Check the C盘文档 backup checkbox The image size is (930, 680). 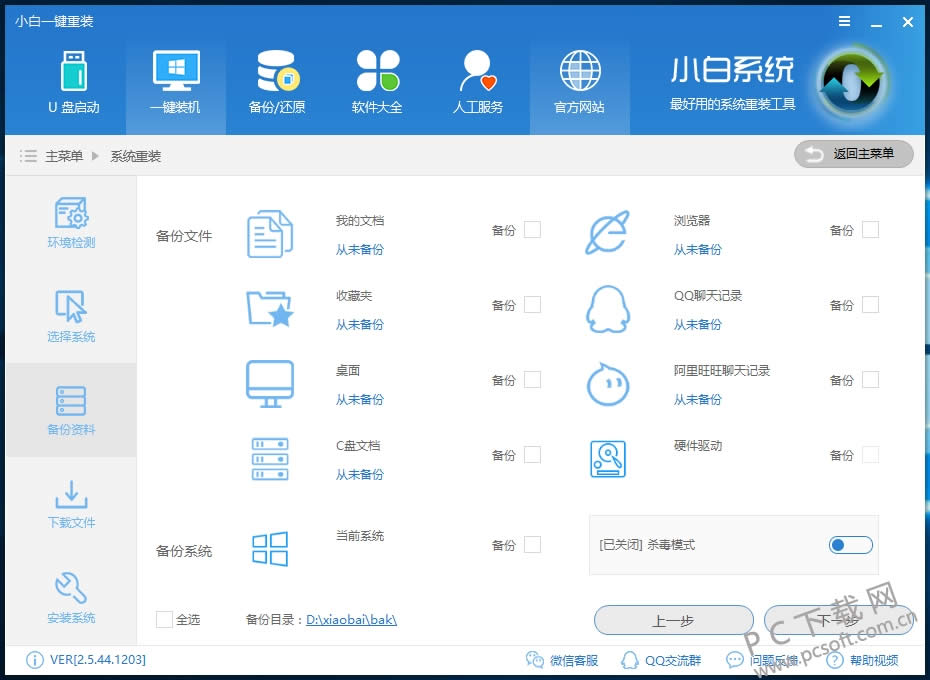click(533, 455)
